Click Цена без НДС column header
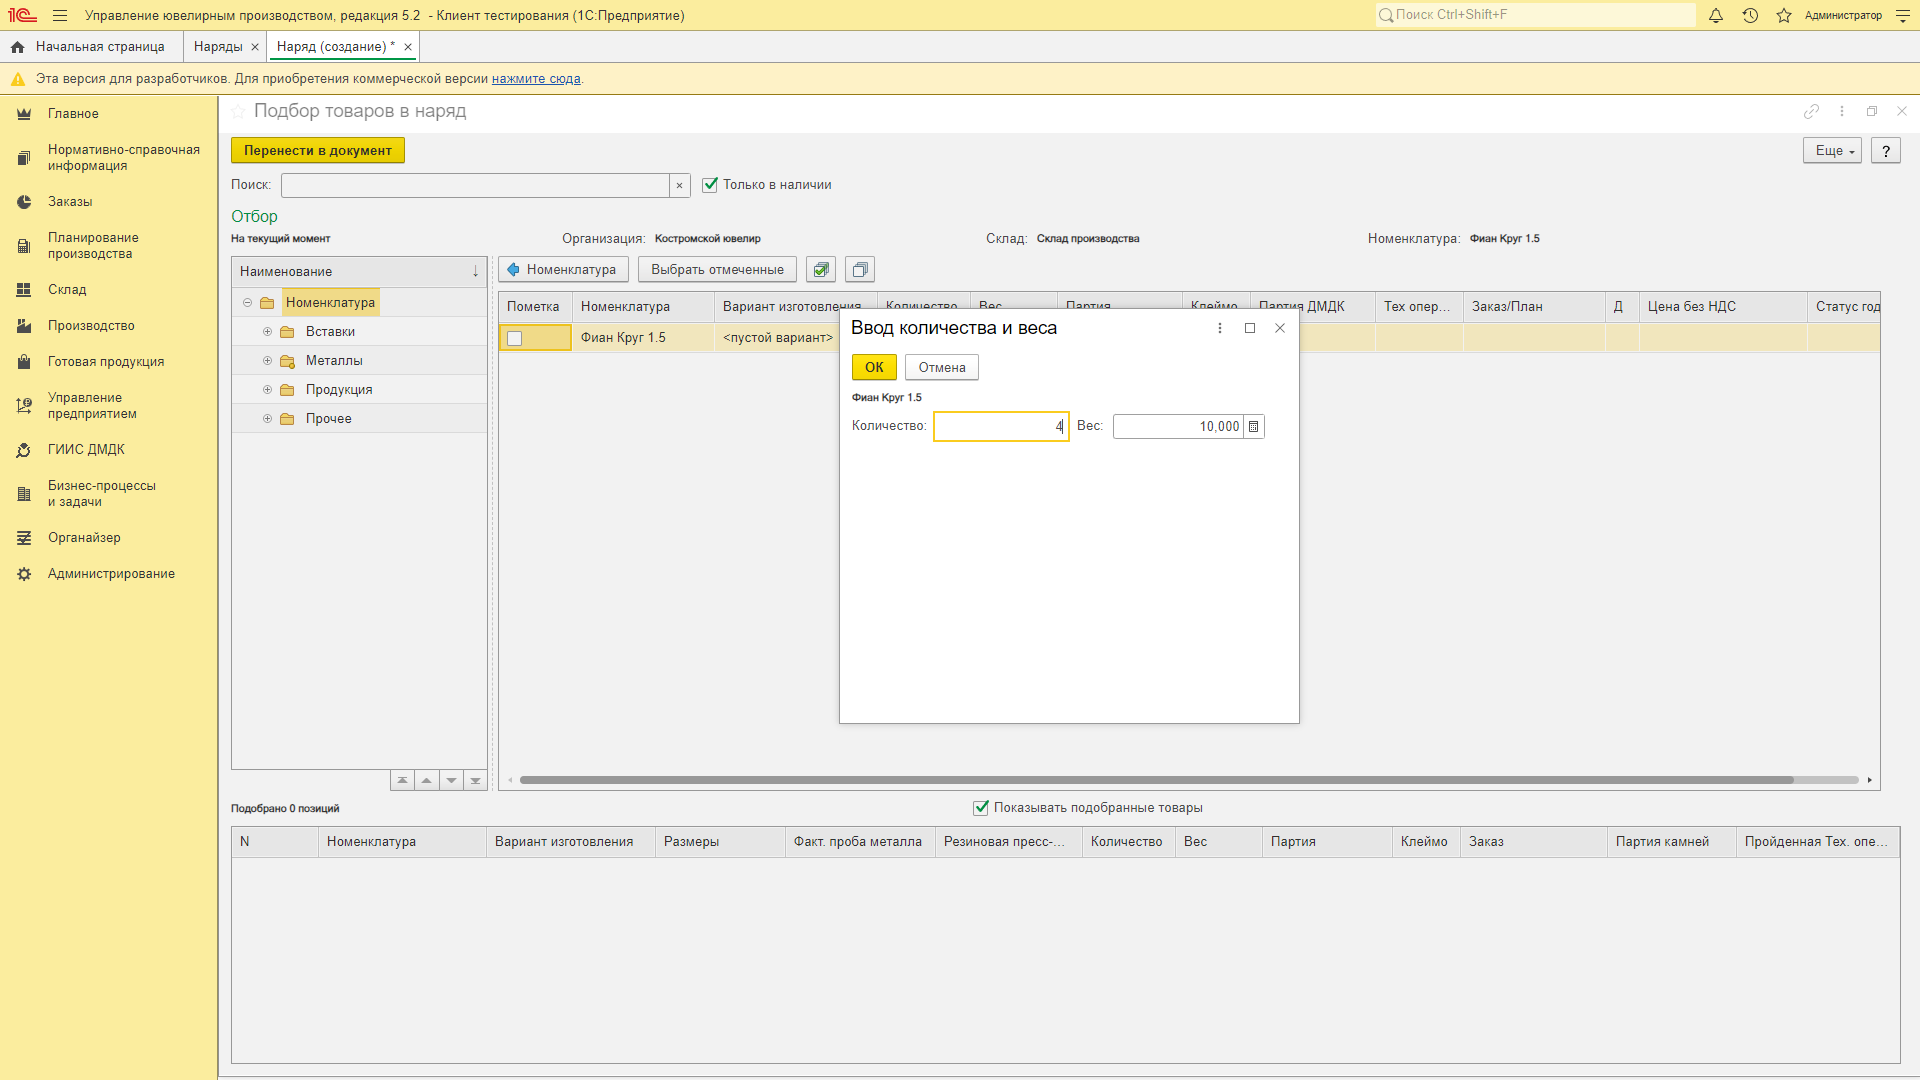 click(x=1723, y=307)
